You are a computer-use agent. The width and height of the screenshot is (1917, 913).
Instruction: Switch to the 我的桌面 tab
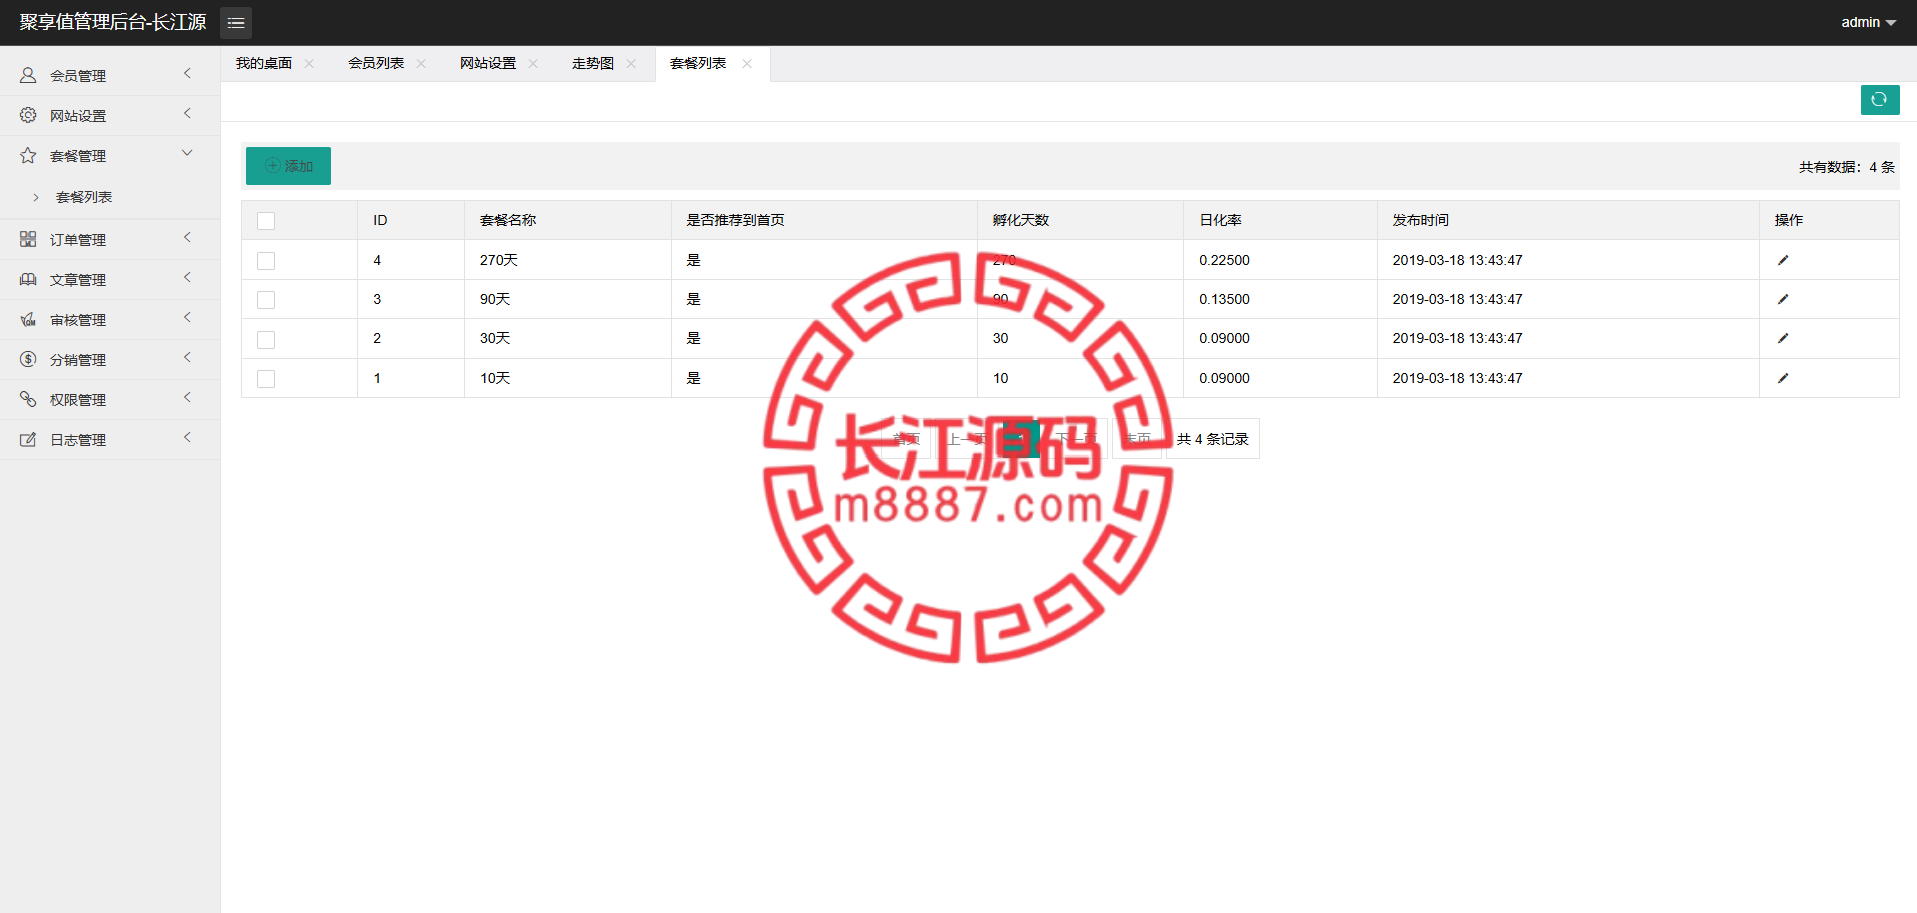[264, 63]
